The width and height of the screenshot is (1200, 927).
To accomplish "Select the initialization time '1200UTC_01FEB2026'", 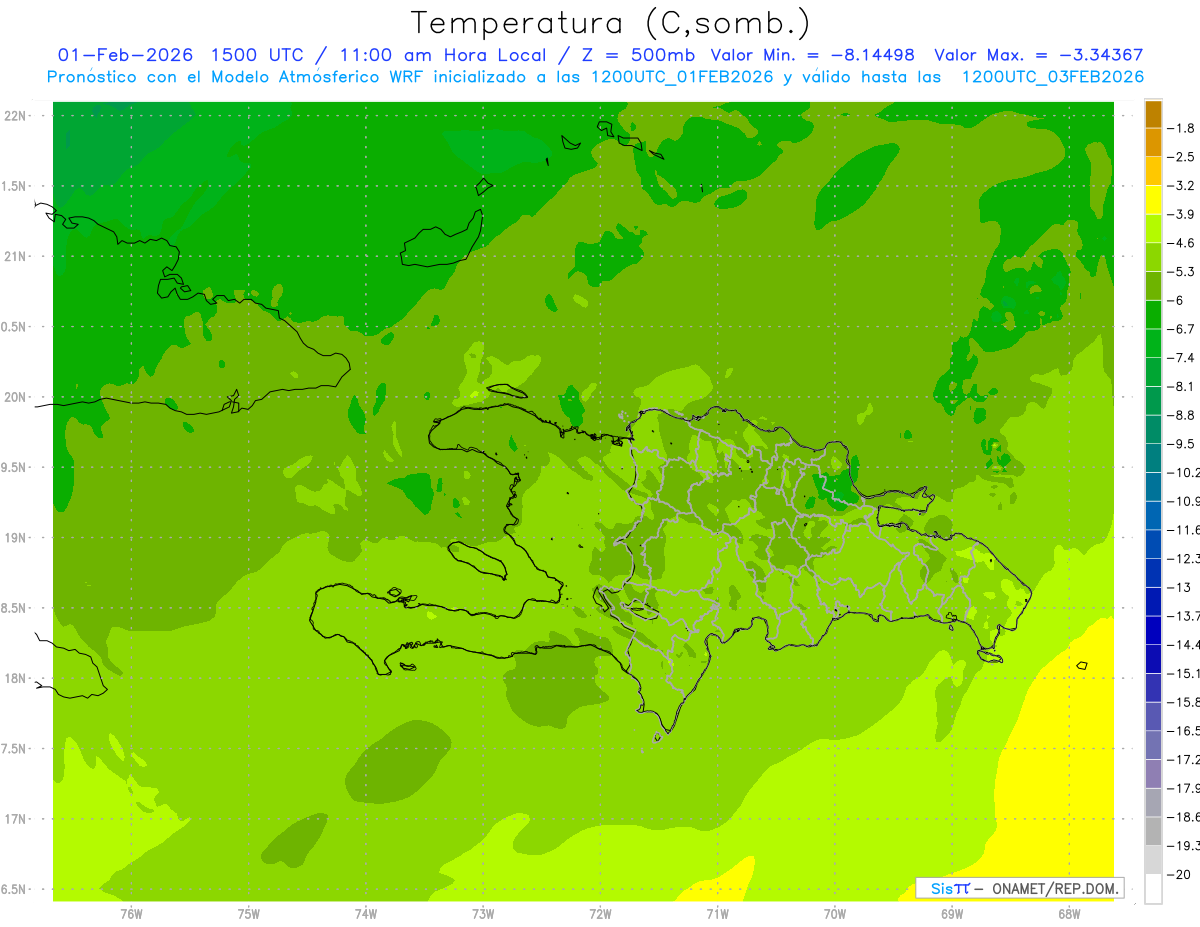I will click(x=682, y=77).
